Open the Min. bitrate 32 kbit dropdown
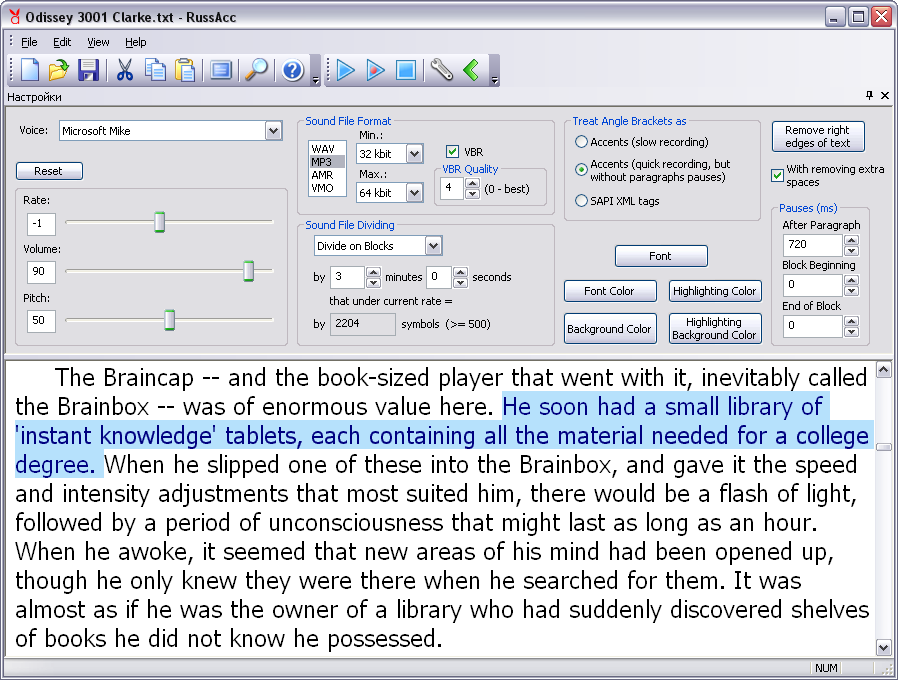Viewport: 898px width, 680px height. point(415,154)
